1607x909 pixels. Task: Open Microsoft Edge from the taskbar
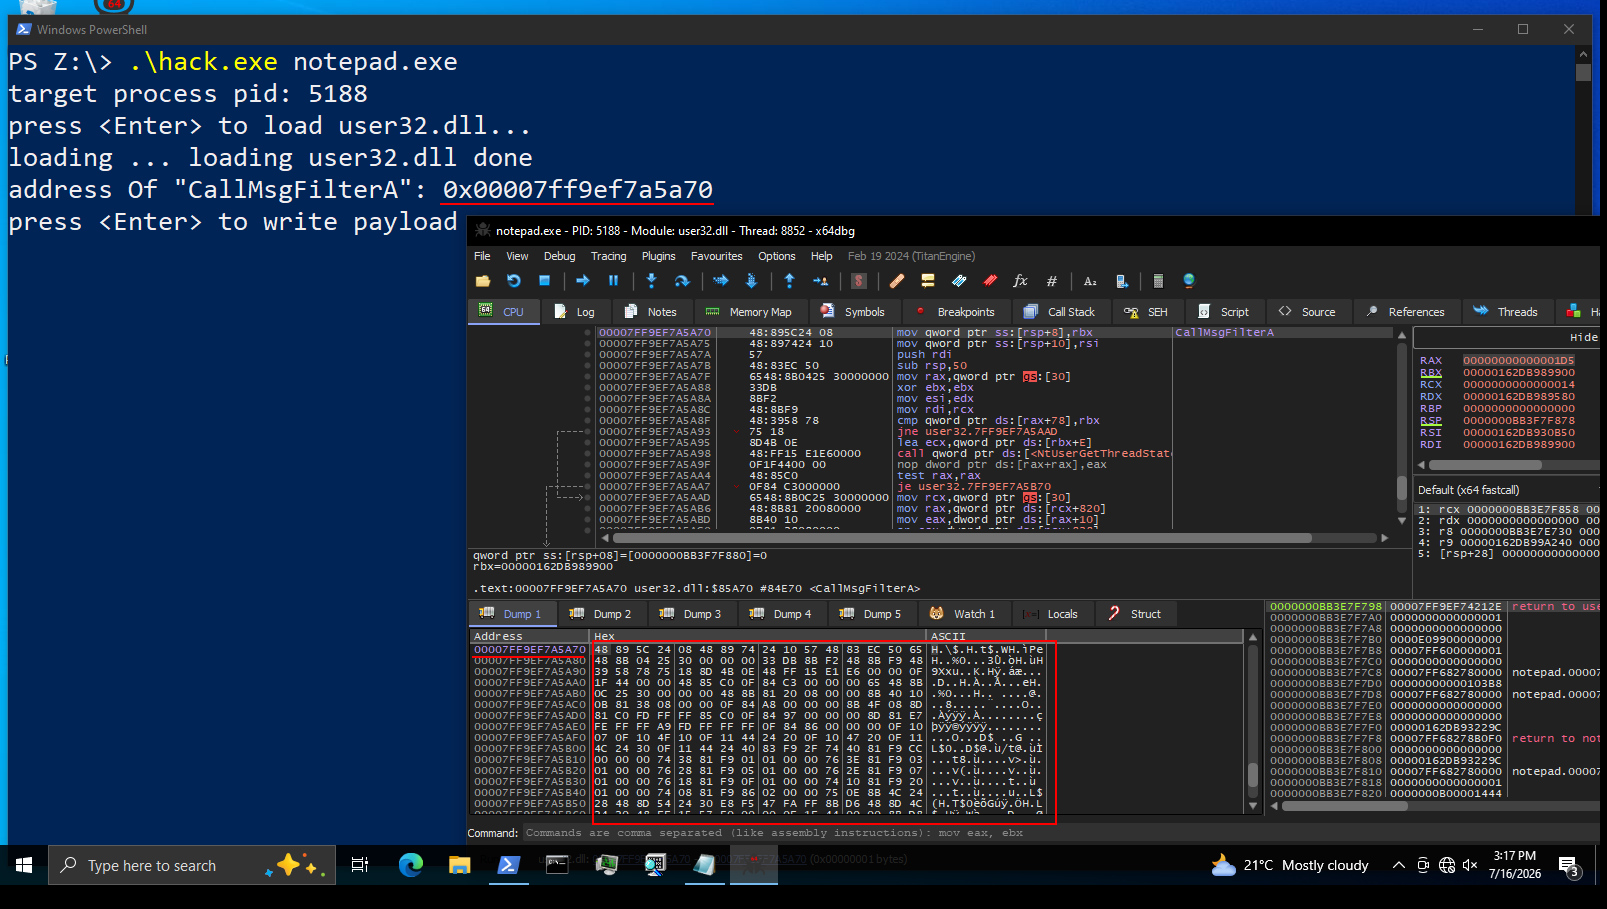click(410, 865)
